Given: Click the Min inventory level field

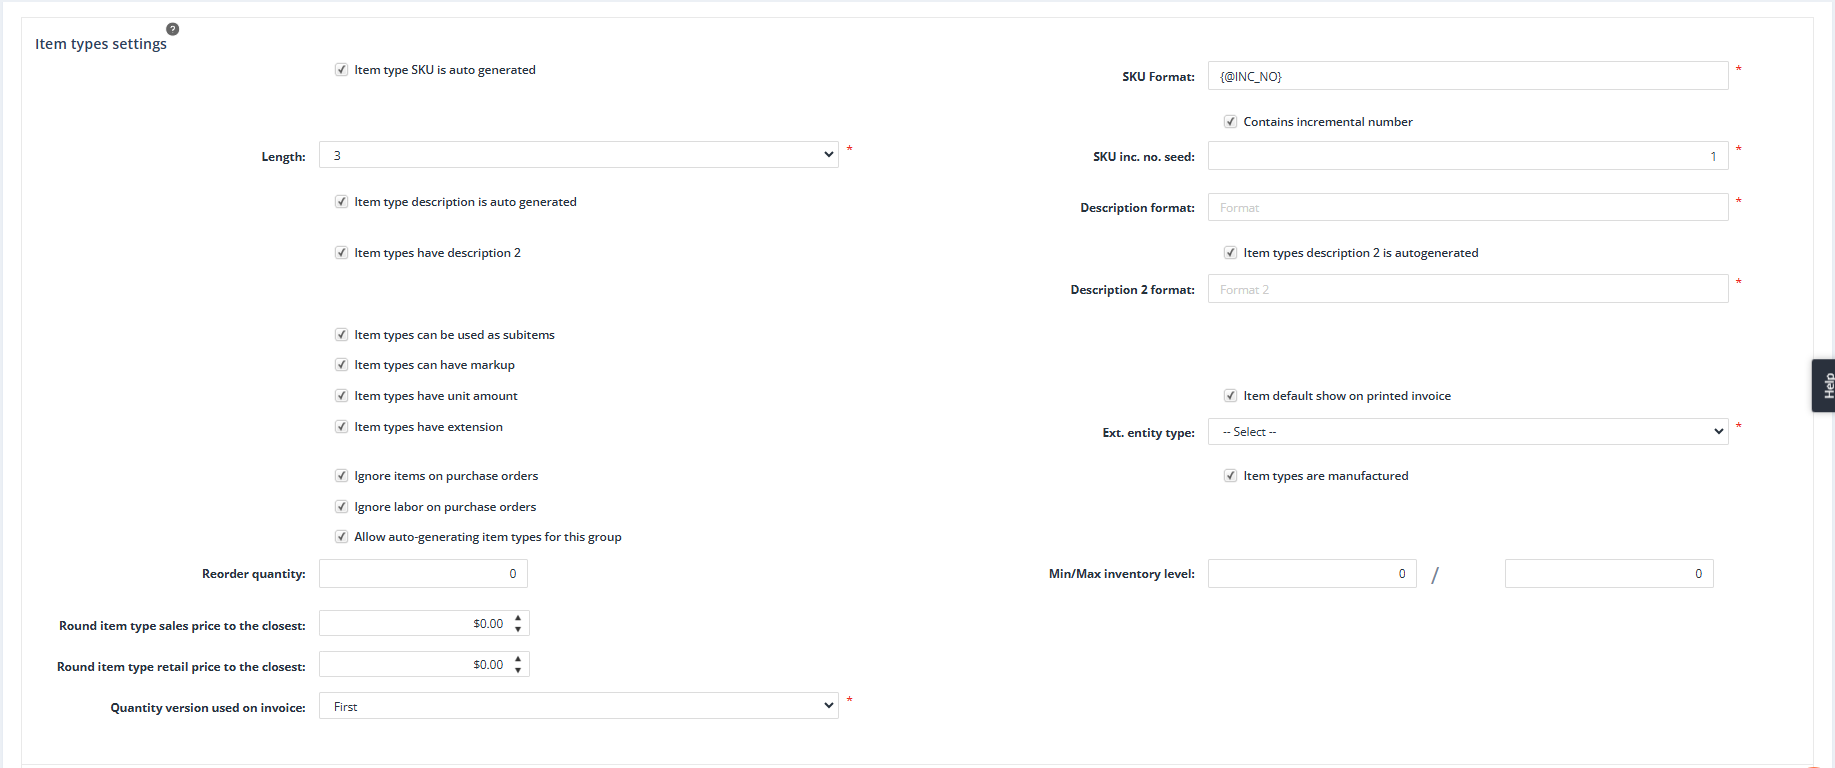Looking at the screenshot, I should [x=1311, y=574].
